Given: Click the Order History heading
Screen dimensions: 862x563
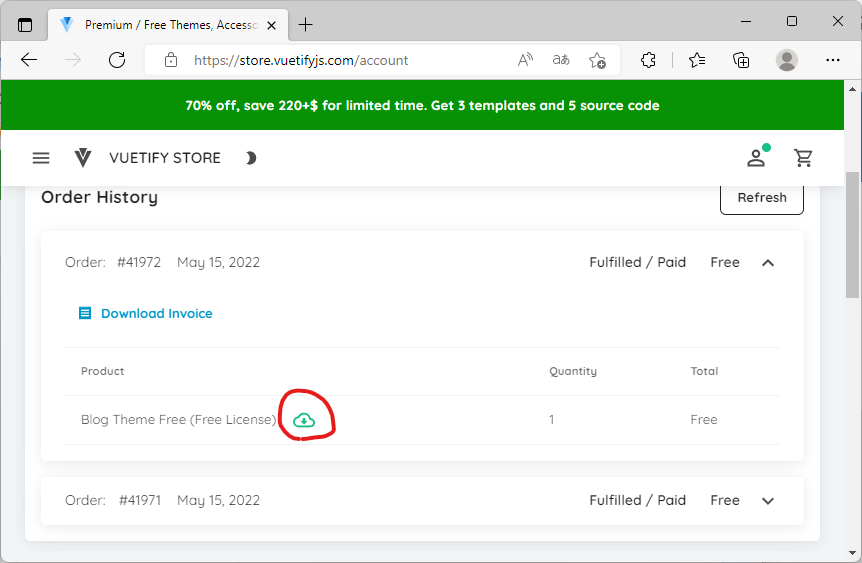Looking at the screenshot, I should [100, 197].
